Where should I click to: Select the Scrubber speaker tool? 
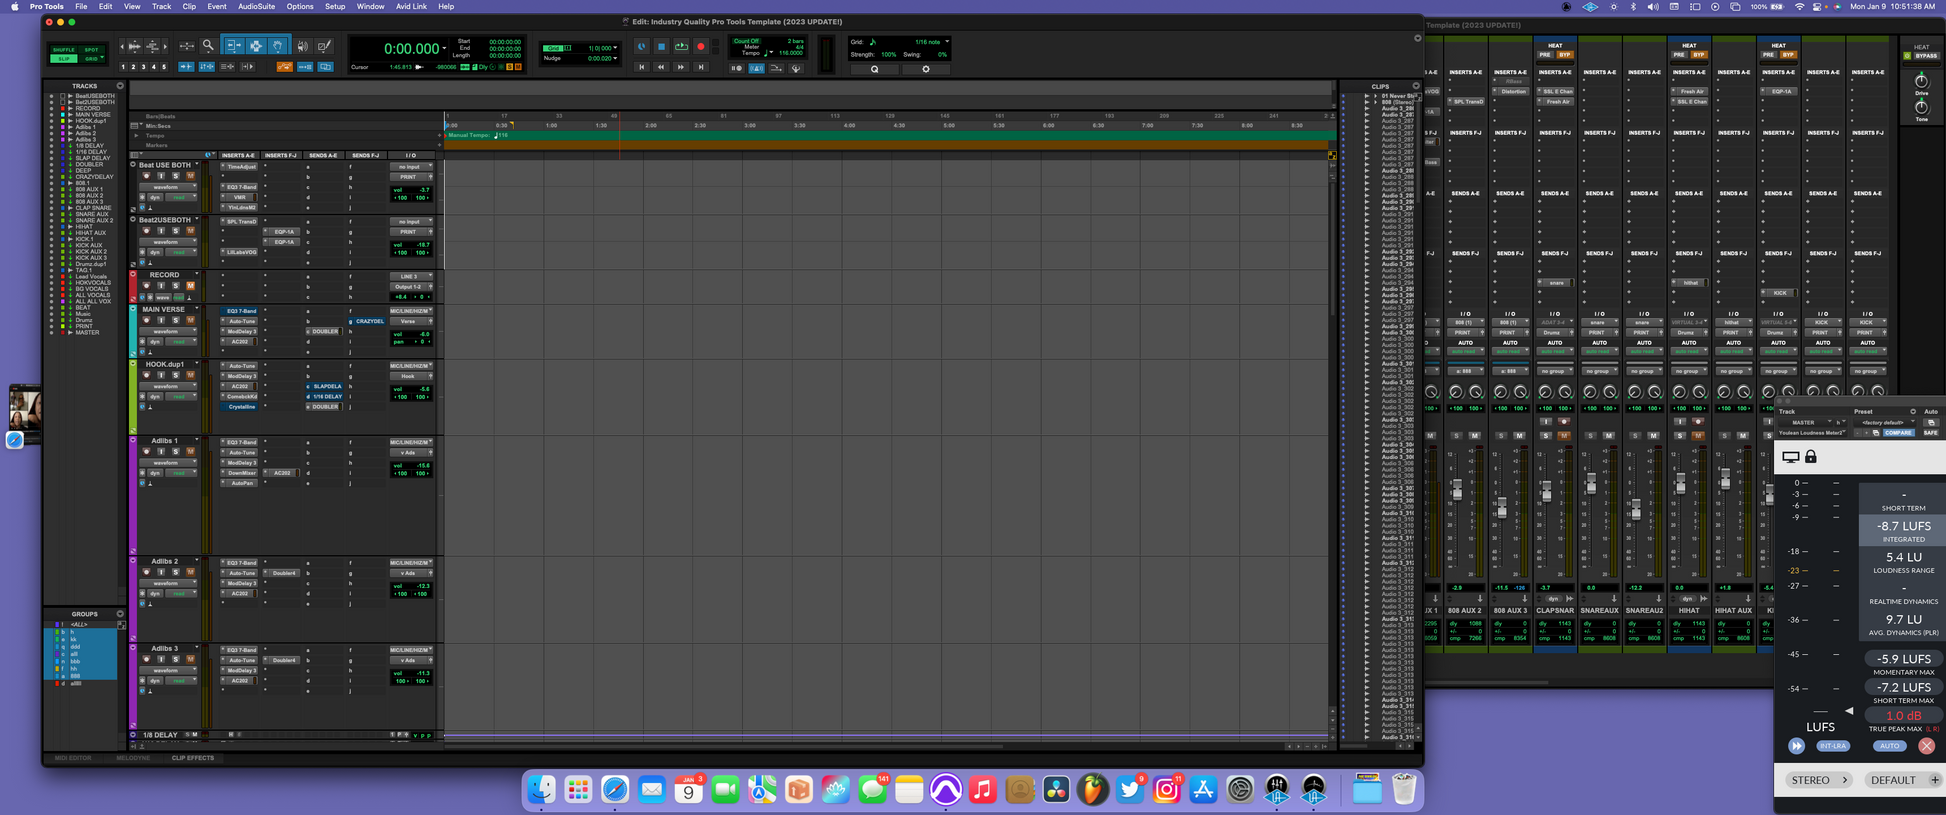(302, 46)
